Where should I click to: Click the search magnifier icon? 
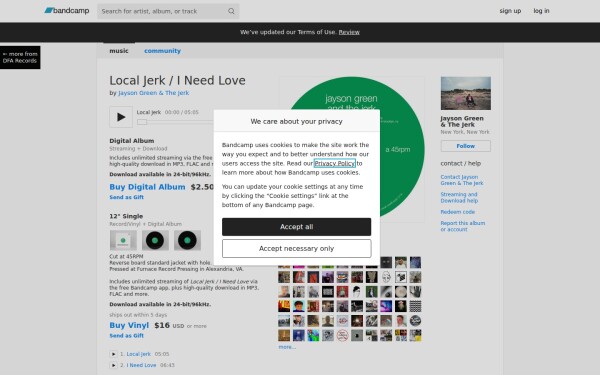coord(231,11)
